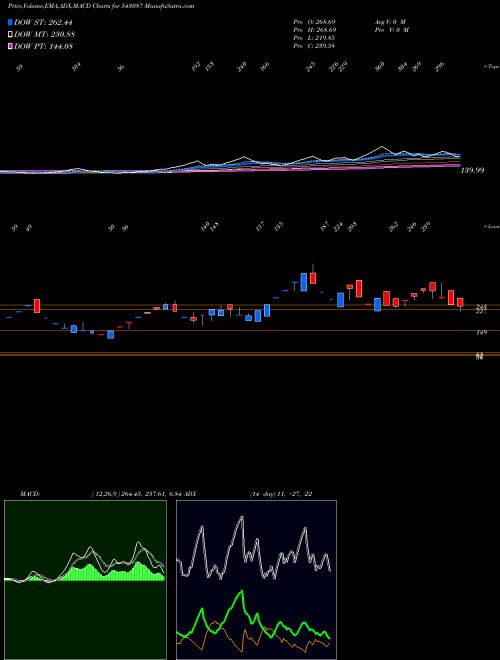
Task: Click the 139.99 EMA price label
Action: 472,170
